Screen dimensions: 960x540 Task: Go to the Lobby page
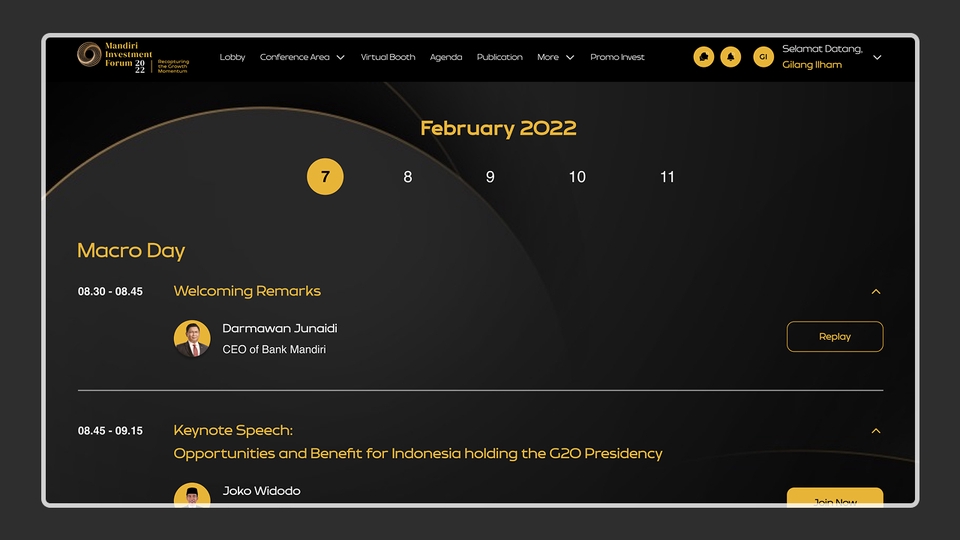pyautogui.click(x=232, y=57)
